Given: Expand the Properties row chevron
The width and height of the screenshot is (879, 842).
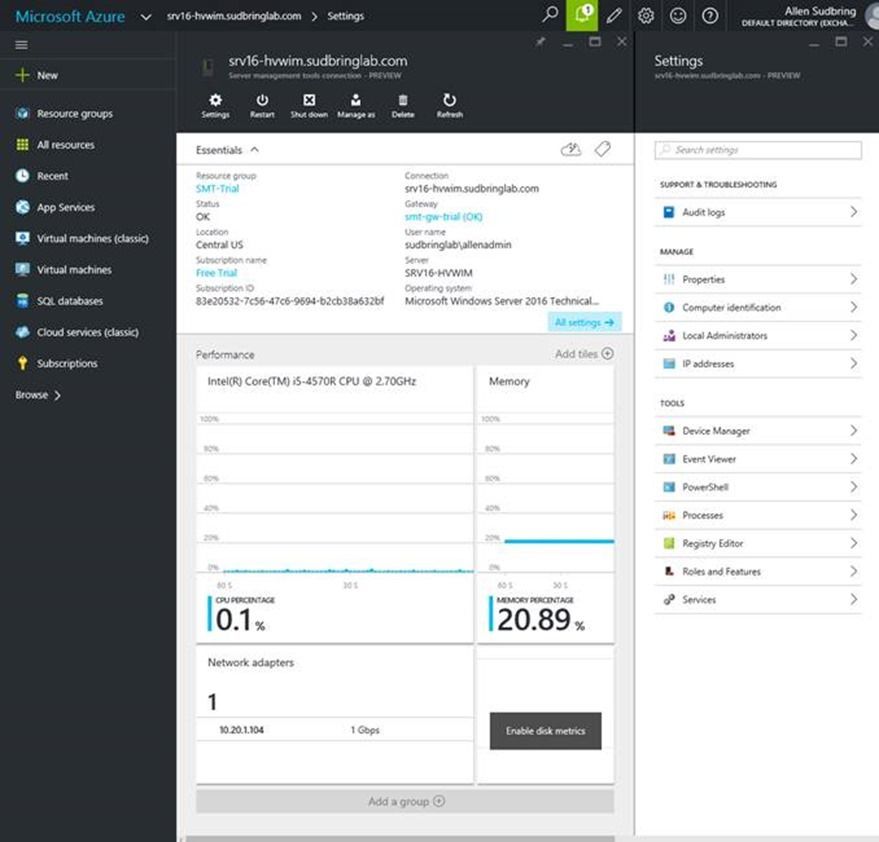Looking at the screenshot, I should 853,279.
